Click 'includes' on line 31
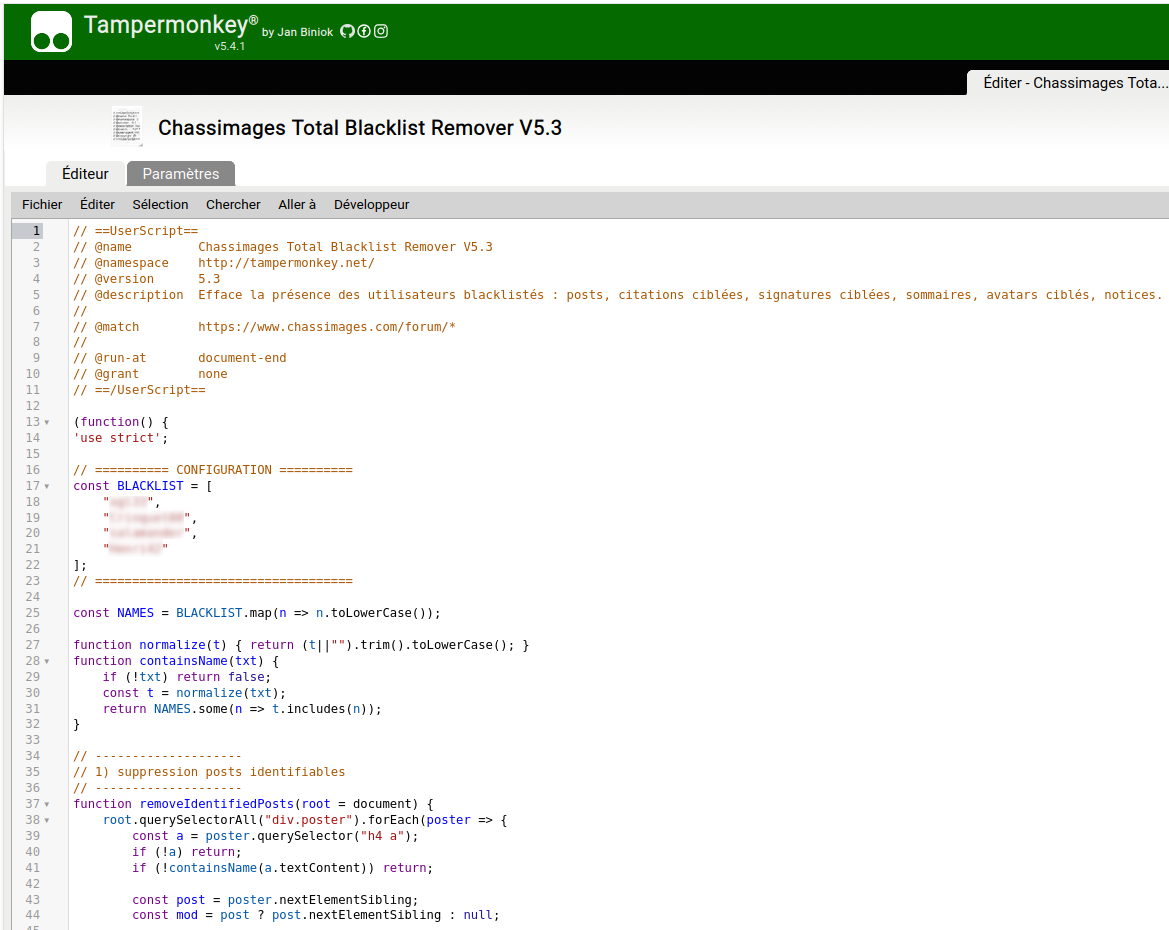1169x930 pixels. (x=316, y=709)
